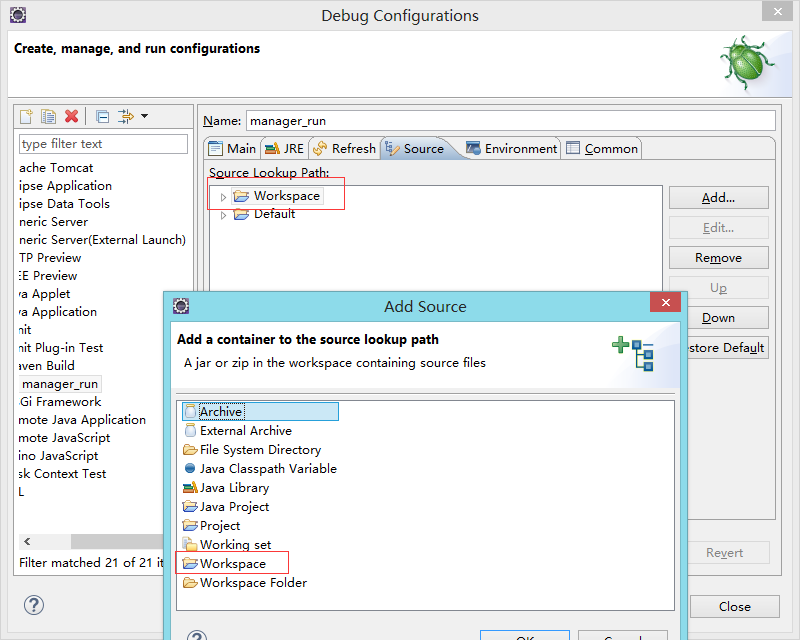
Task: Select the Source tab
Action: tap(415, 149)
